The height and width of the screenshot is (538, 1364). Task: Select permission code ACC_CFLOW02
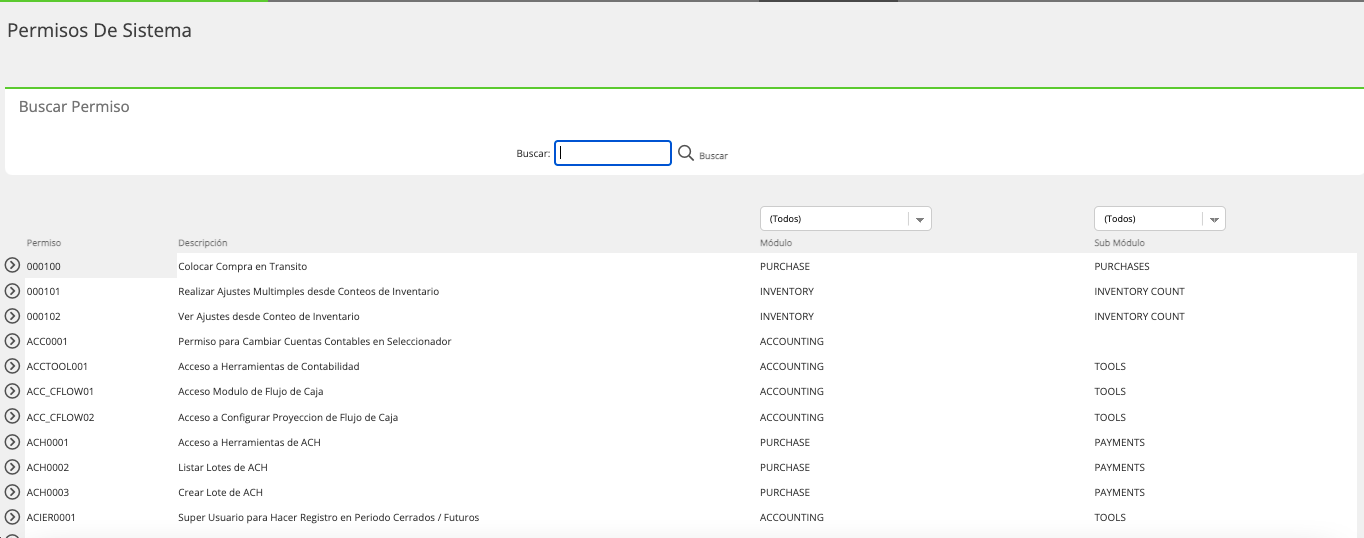(x=60, y=418)
